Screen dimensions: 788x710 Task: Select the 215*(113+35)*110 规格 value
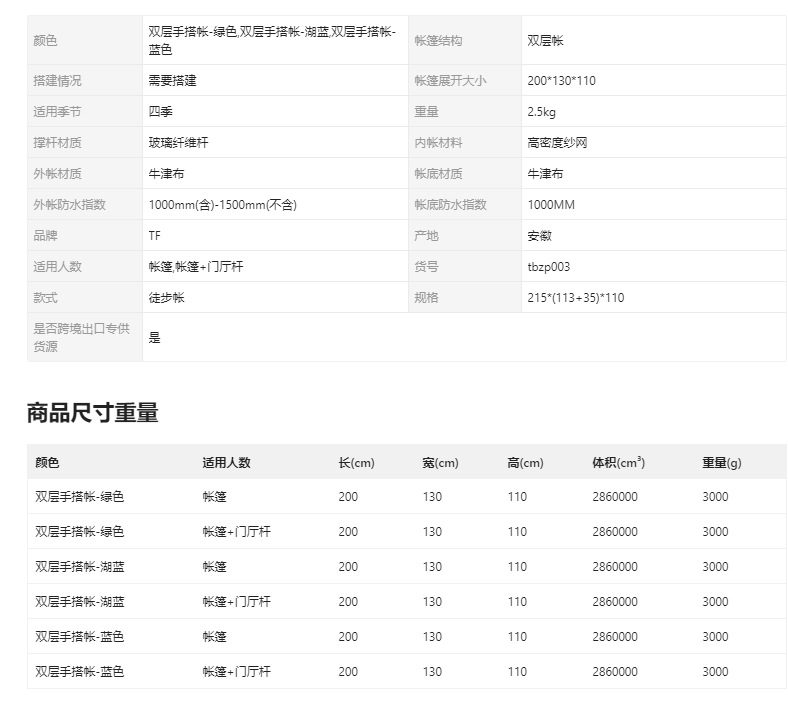(x=575, y=297)
